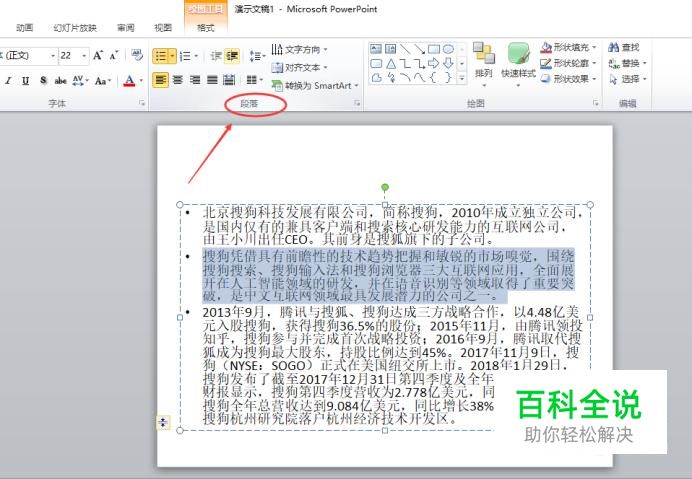The width and height of the screenshot is (692, 479).
Task: Decrease the font size with the shrink-font icon
Action: 114,56
